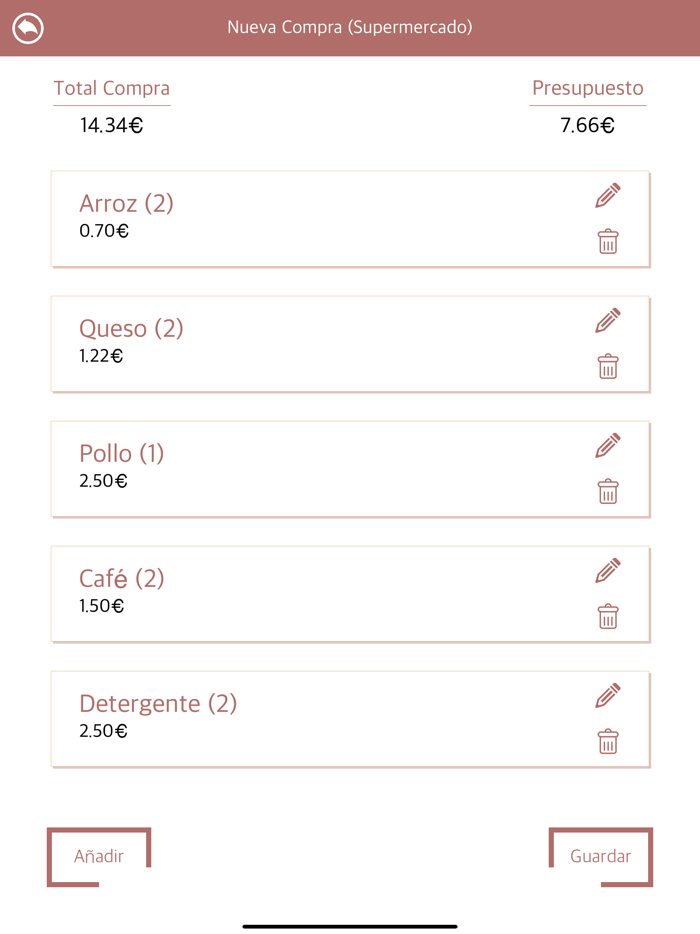The width and height of the screenshot is (700, 934).
Task: Open the edit pencil for Detergente
Action: 608,696
